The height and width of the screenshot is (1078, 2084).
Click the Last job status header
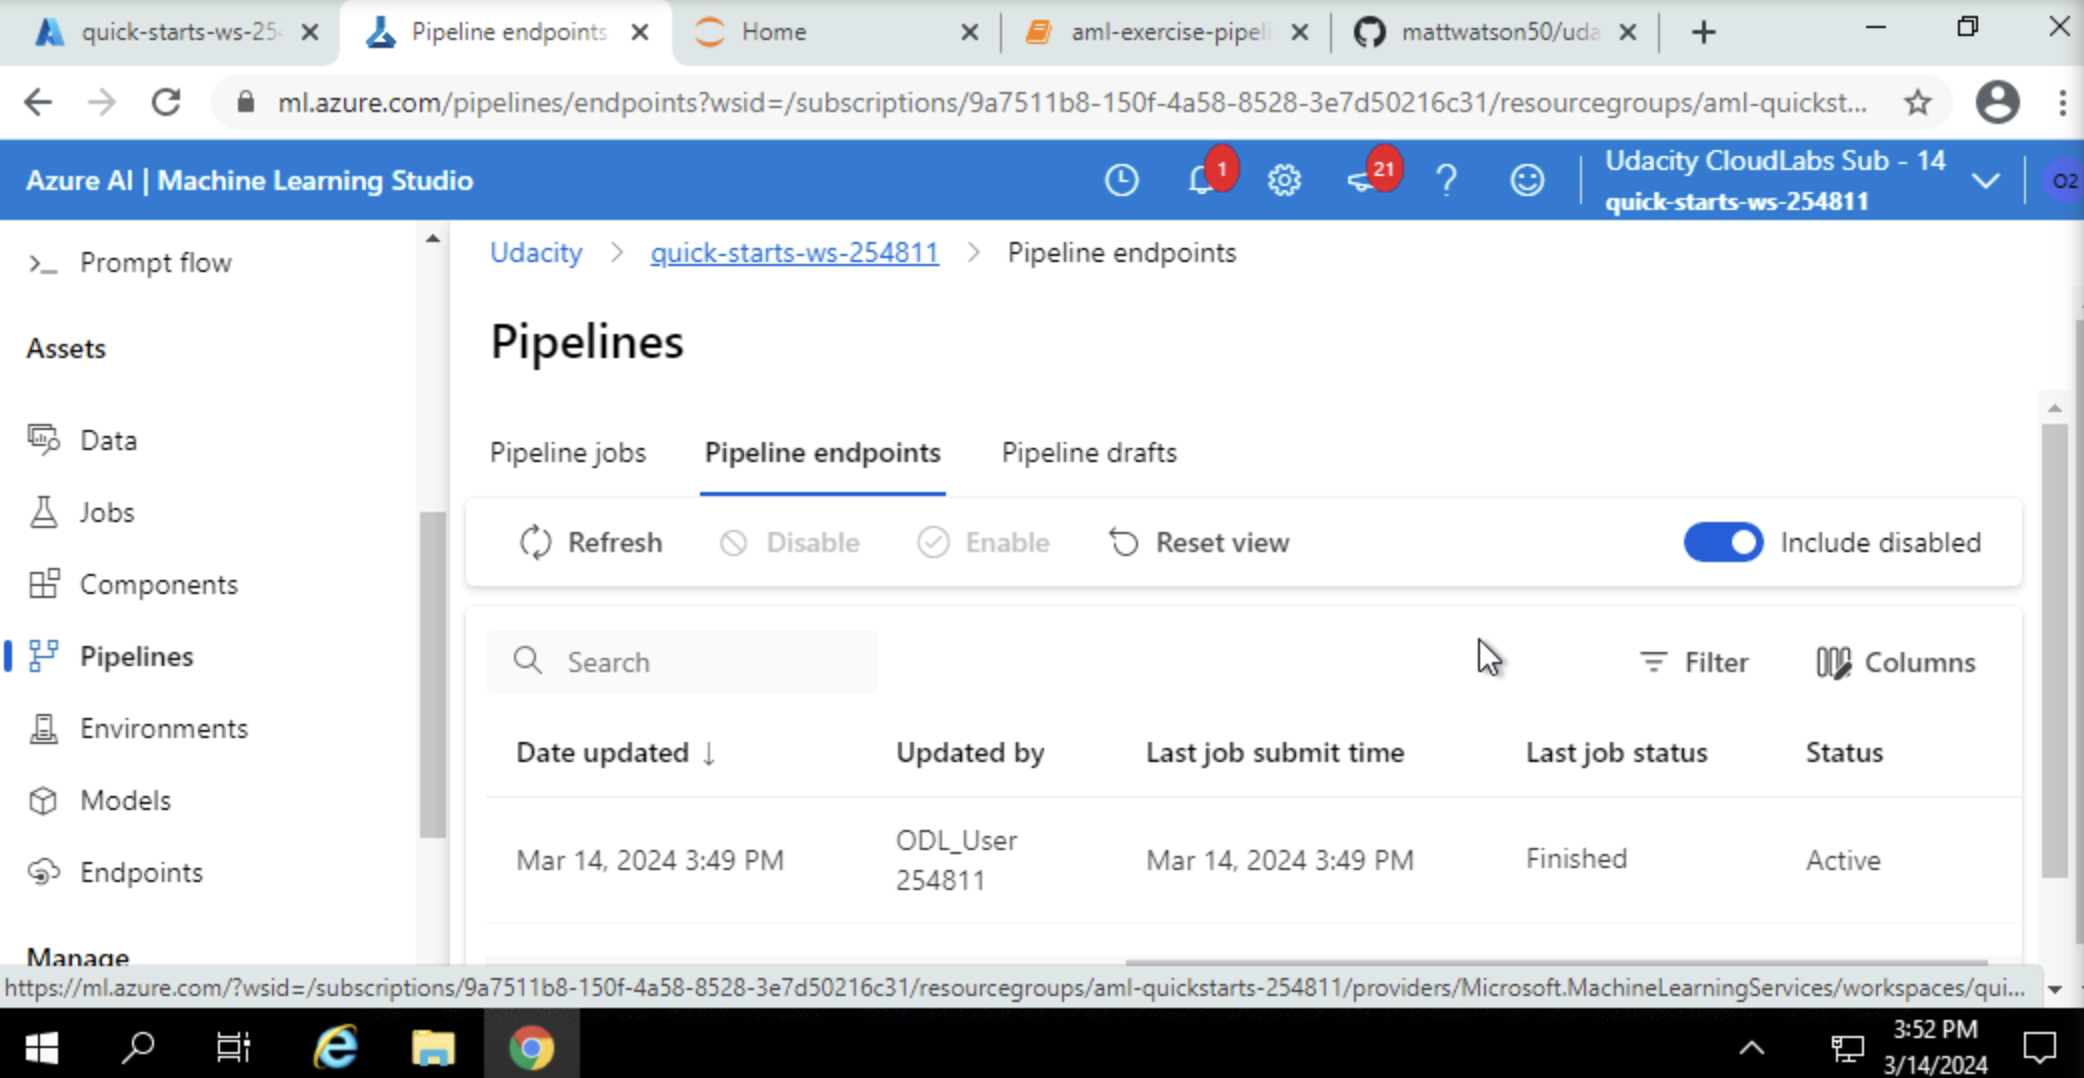[1616, 753]
